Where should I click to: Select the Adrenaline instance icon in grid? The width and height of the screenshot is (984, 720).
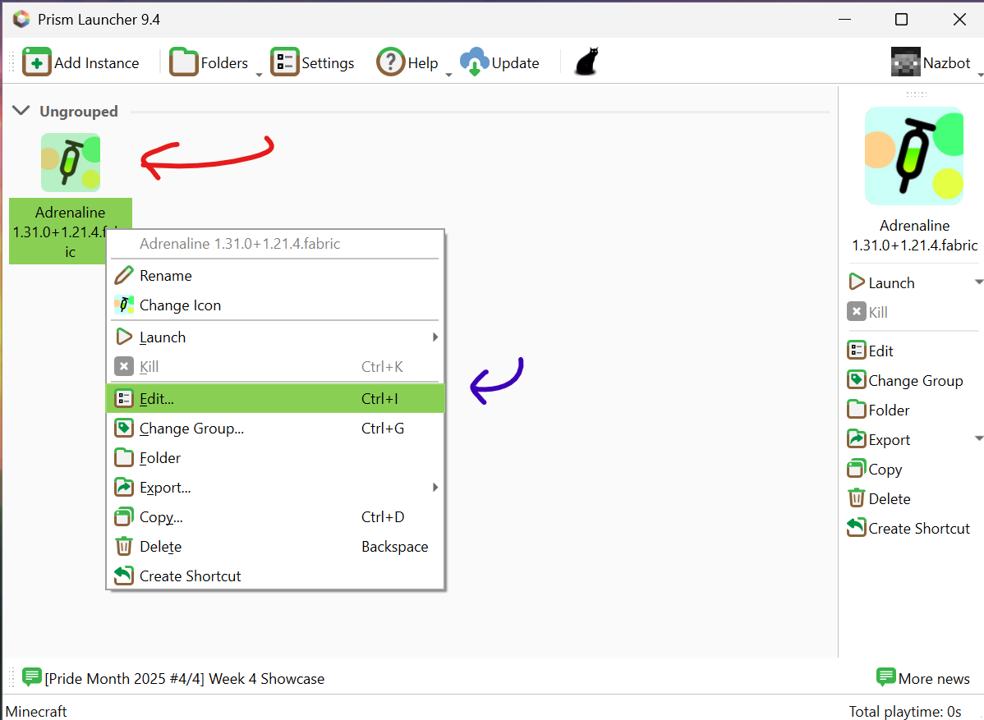70,162
